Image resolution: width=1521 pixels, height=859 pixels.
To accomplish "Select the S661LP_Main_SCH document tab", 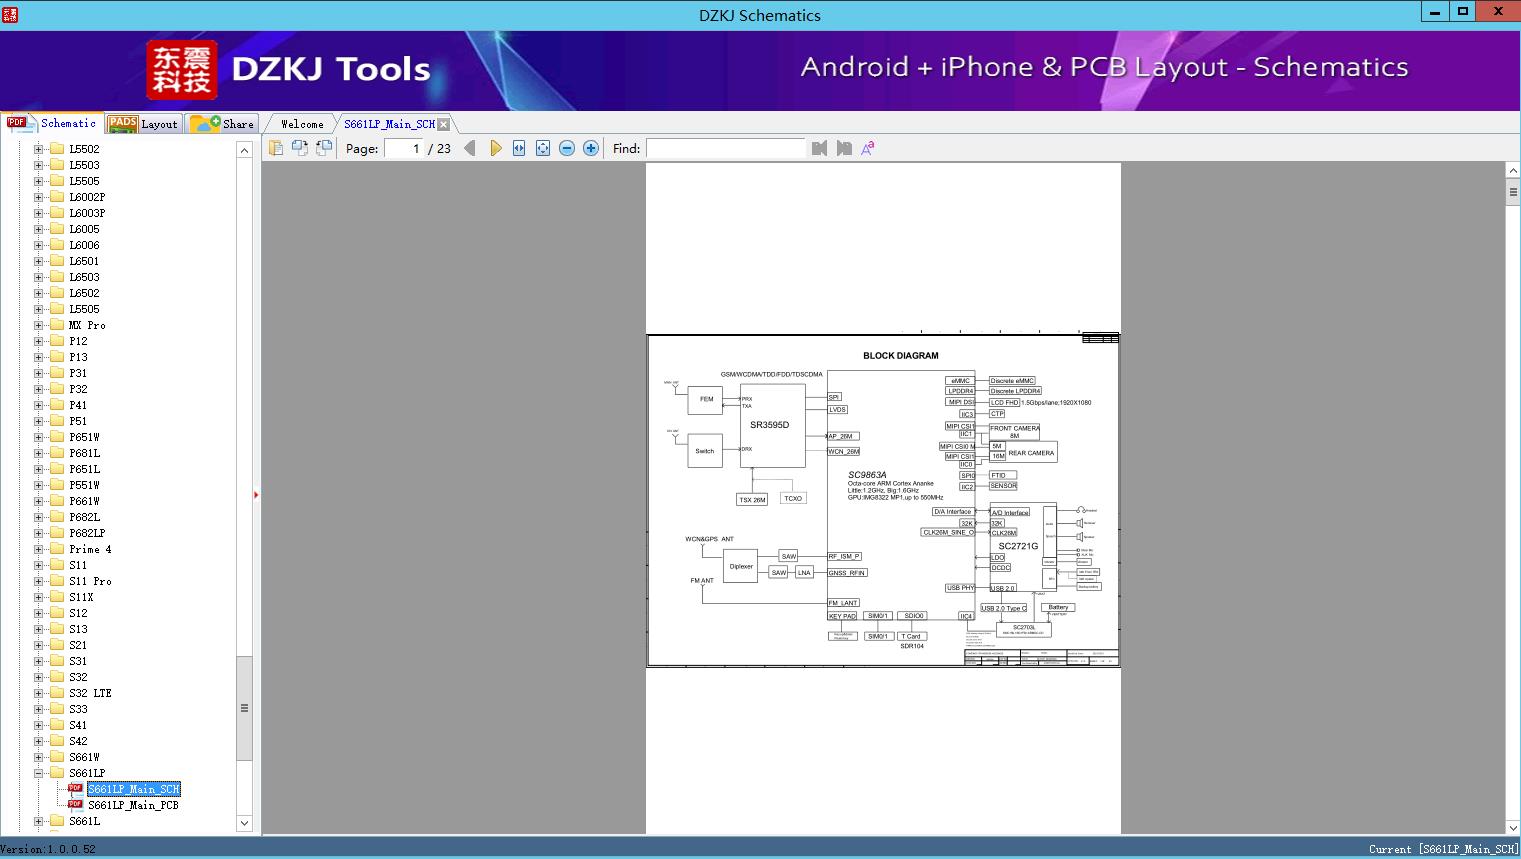I will [389, 124].
